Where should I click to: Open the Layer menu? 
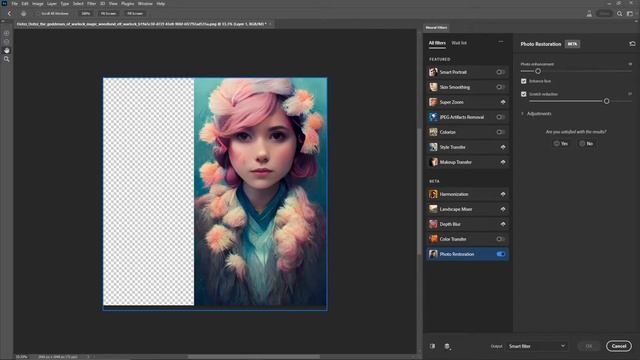(x=52, y=4)
